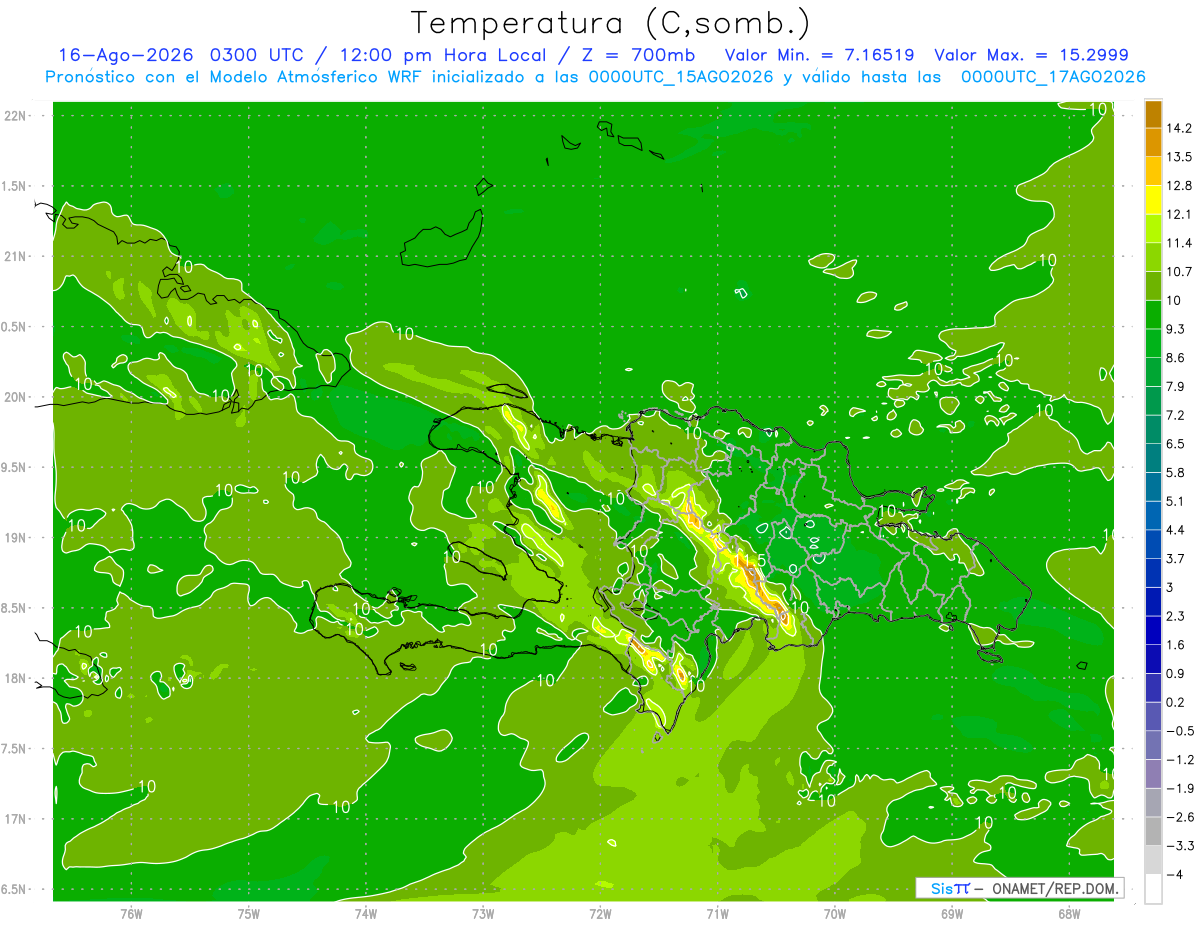Screen dimensions: 1200x927
Task: Select the date text "16-Ago-2026"
Action: [128, 55]
